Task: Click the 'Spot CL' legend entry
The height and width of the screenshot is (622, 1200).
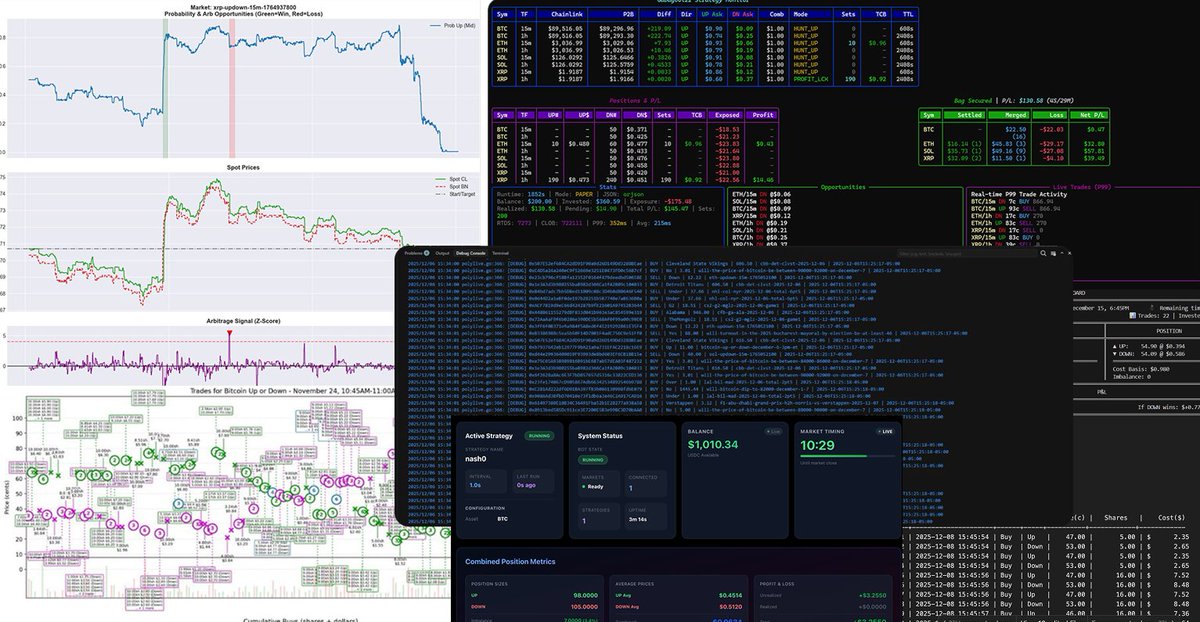Action: [x=452, y=179]
